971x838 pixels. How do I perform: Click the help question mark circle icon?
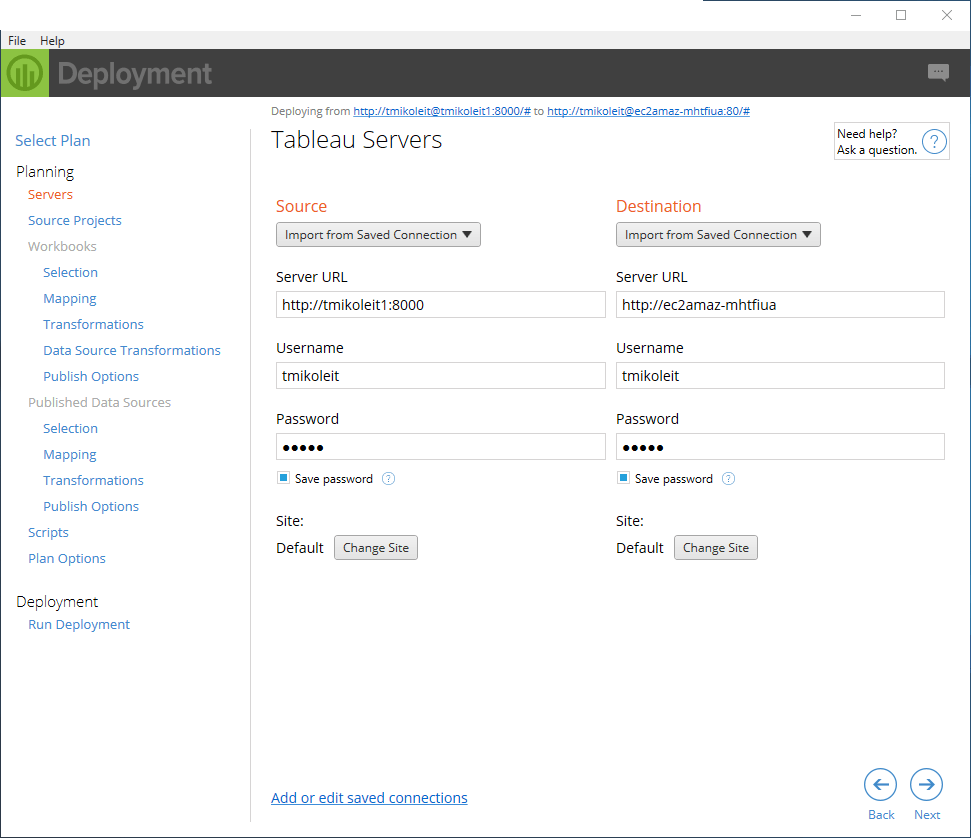934,142
